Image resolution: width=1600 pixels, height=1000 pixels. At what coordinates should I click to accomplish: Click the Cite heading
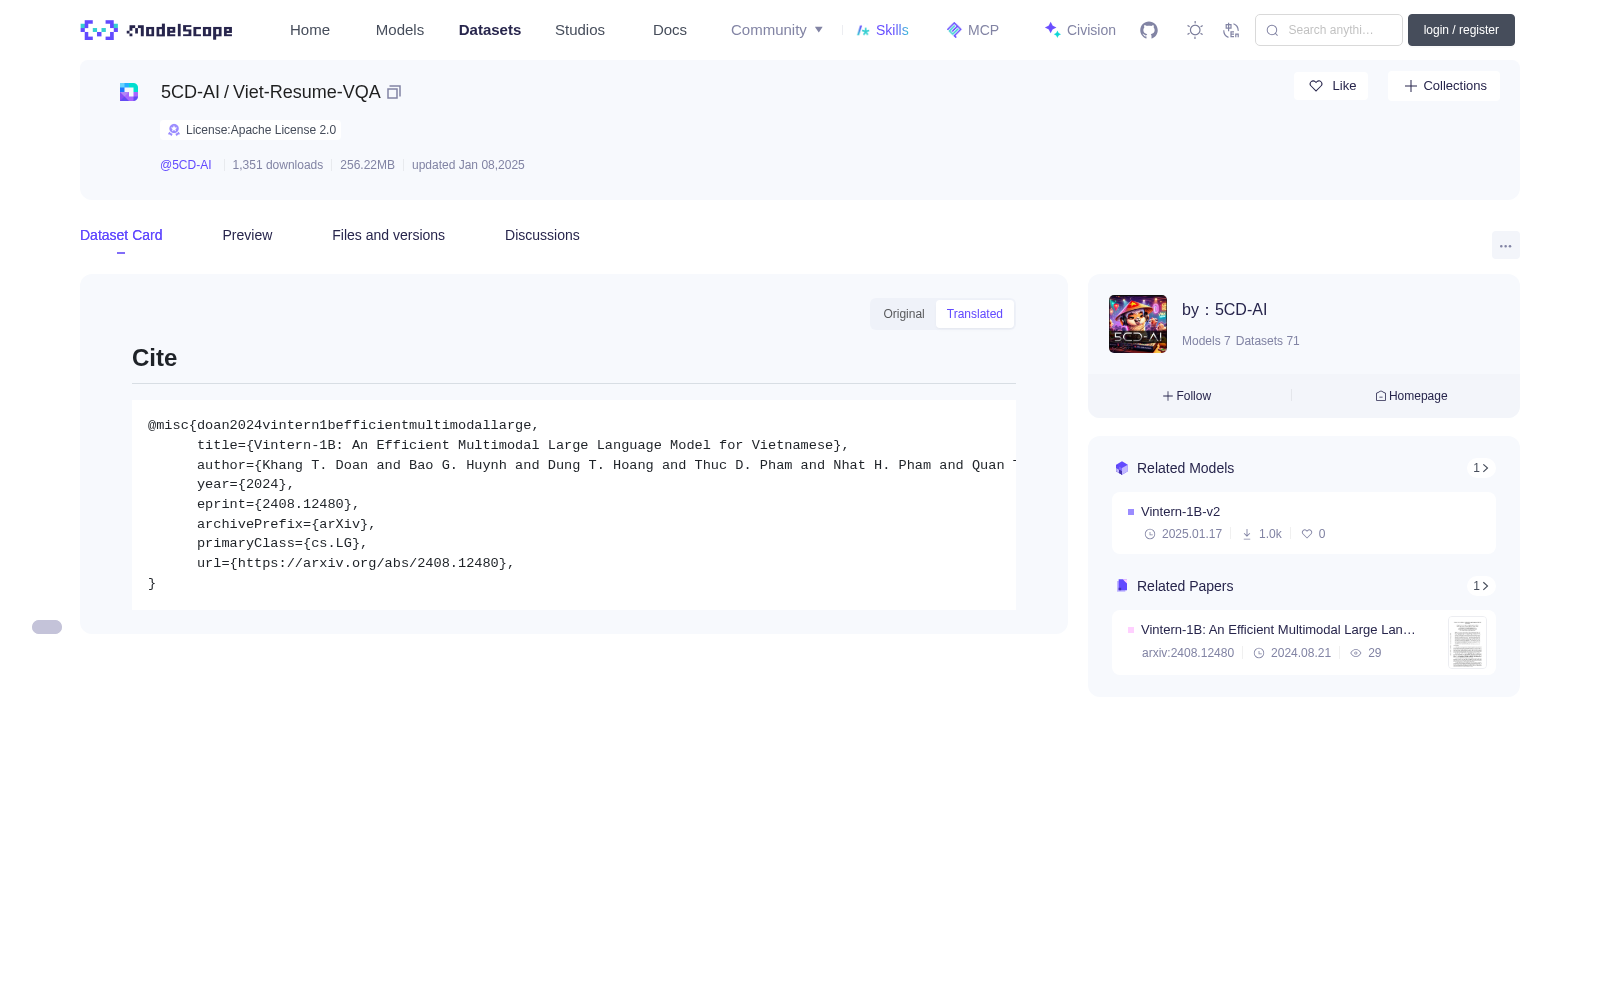154,358
